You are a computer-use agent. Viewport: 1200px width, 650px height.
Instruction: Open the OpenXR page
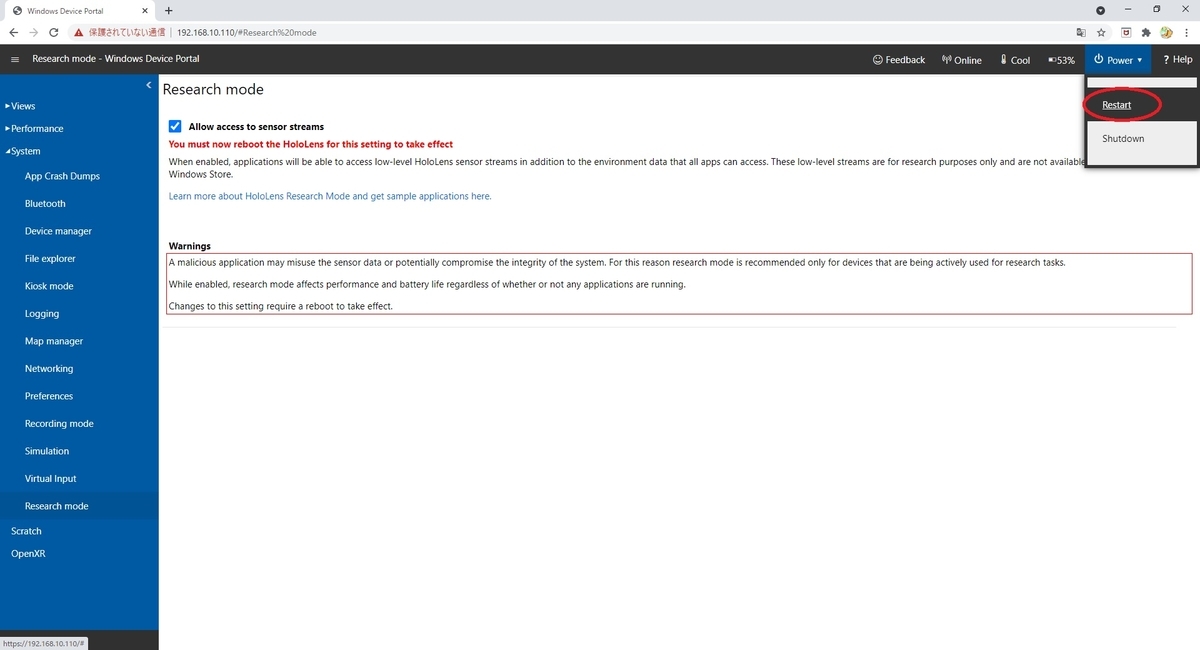28,553
